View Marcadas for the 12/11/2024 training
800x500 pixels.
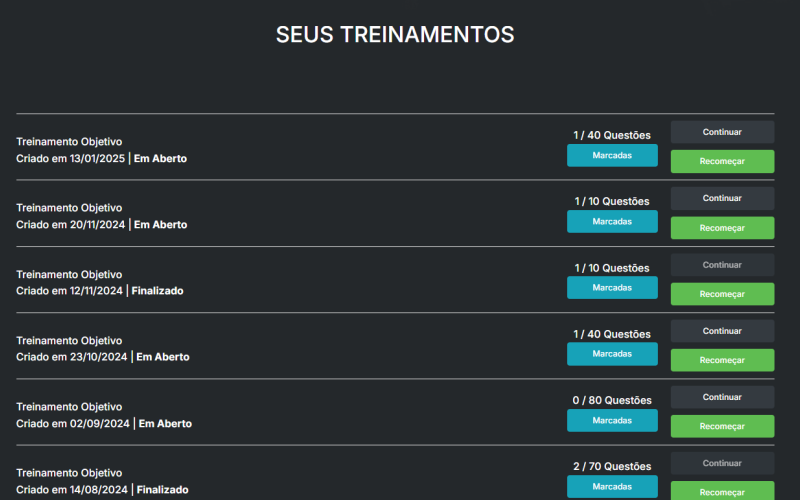612,287
